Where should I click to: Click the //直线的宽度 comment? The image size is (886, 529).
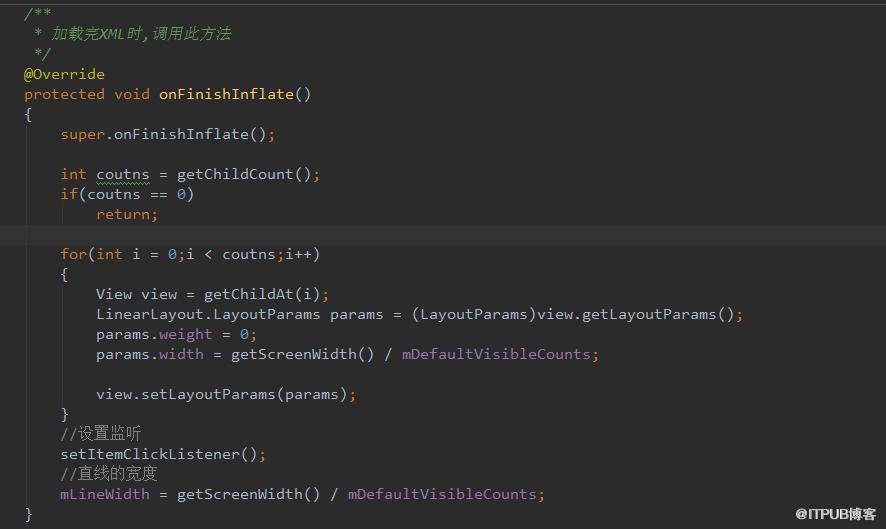point(108,474)
